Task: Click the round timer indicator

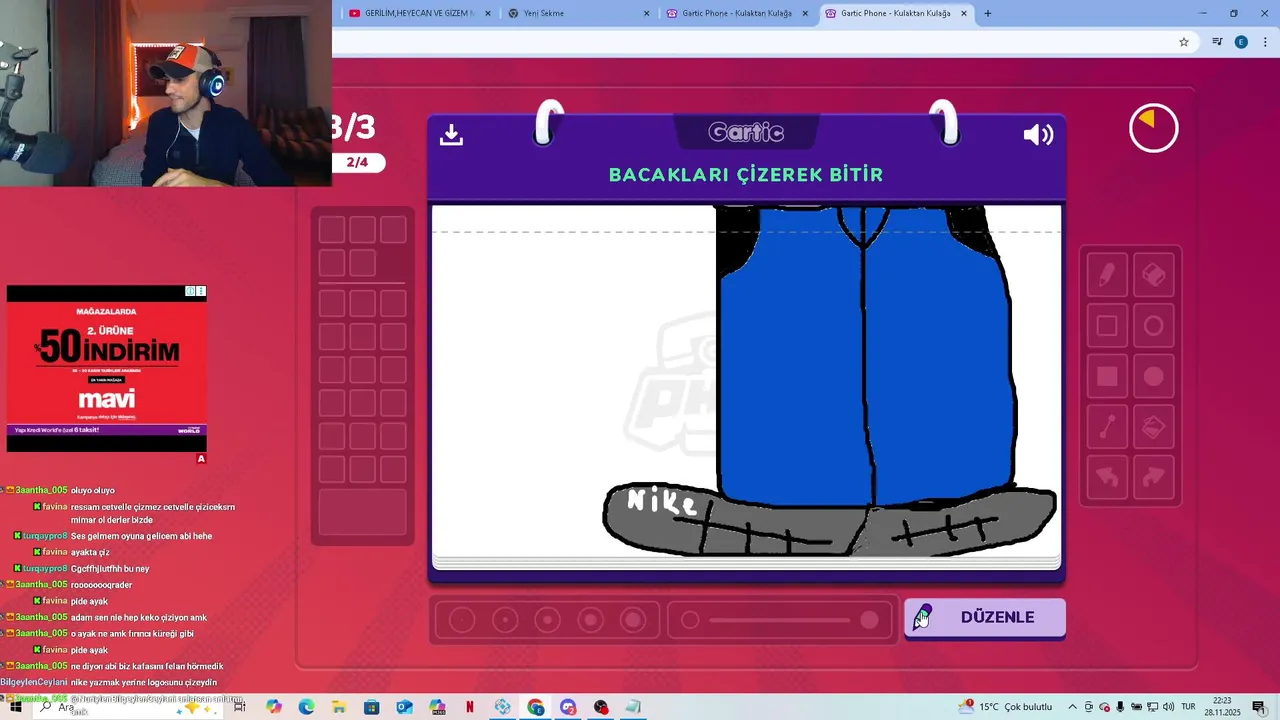Action: (1154, 129)
